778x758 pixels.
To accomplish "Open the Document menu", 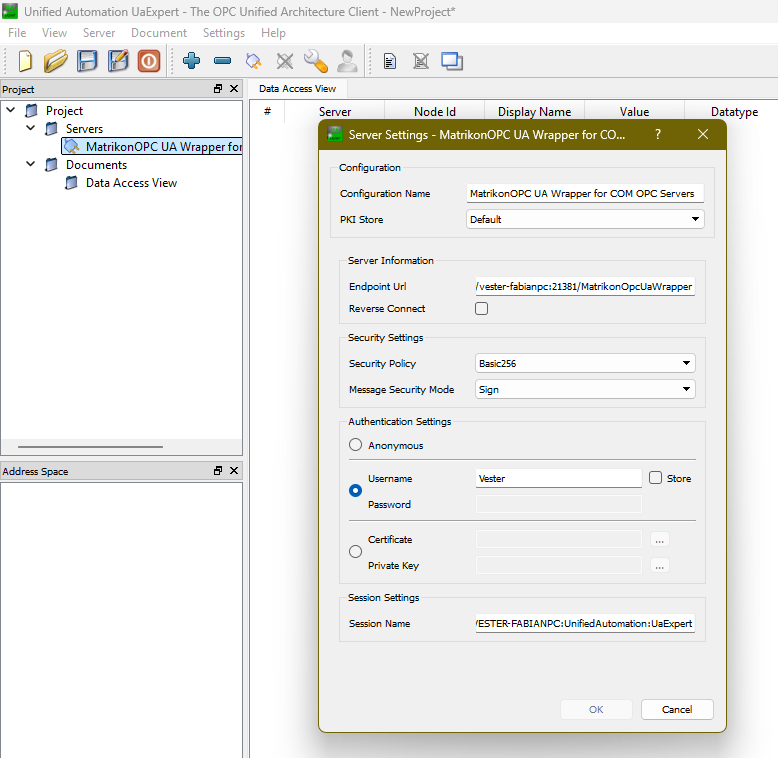I will tap(159, 33).
